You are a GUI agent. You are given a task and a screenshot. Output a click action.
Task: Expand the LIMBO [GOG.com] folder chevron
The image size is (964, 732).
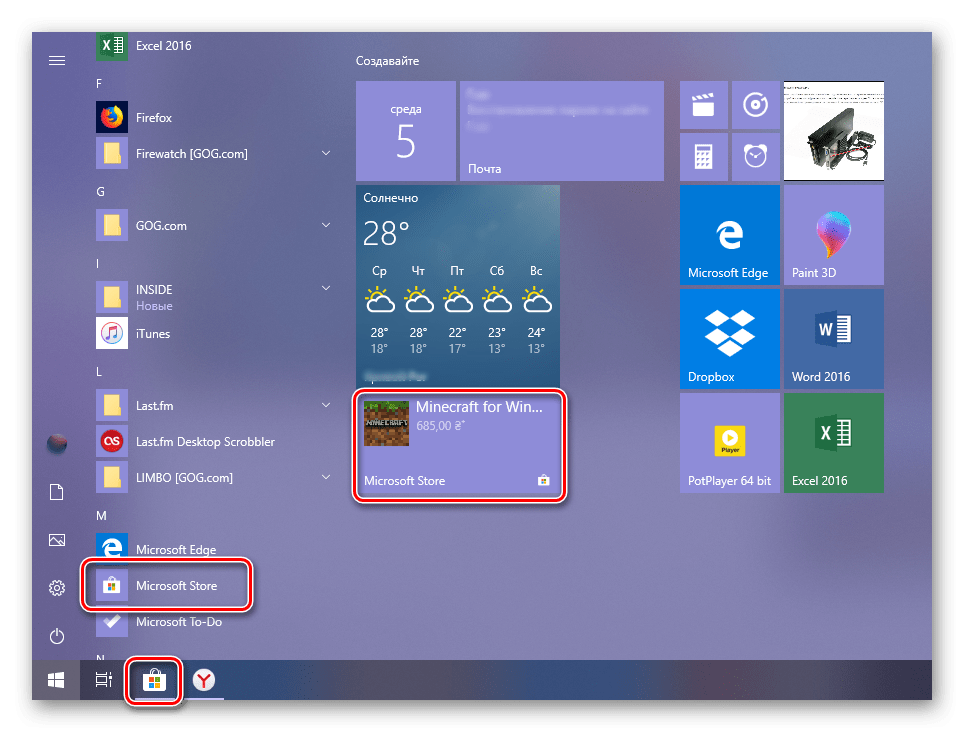326,477
